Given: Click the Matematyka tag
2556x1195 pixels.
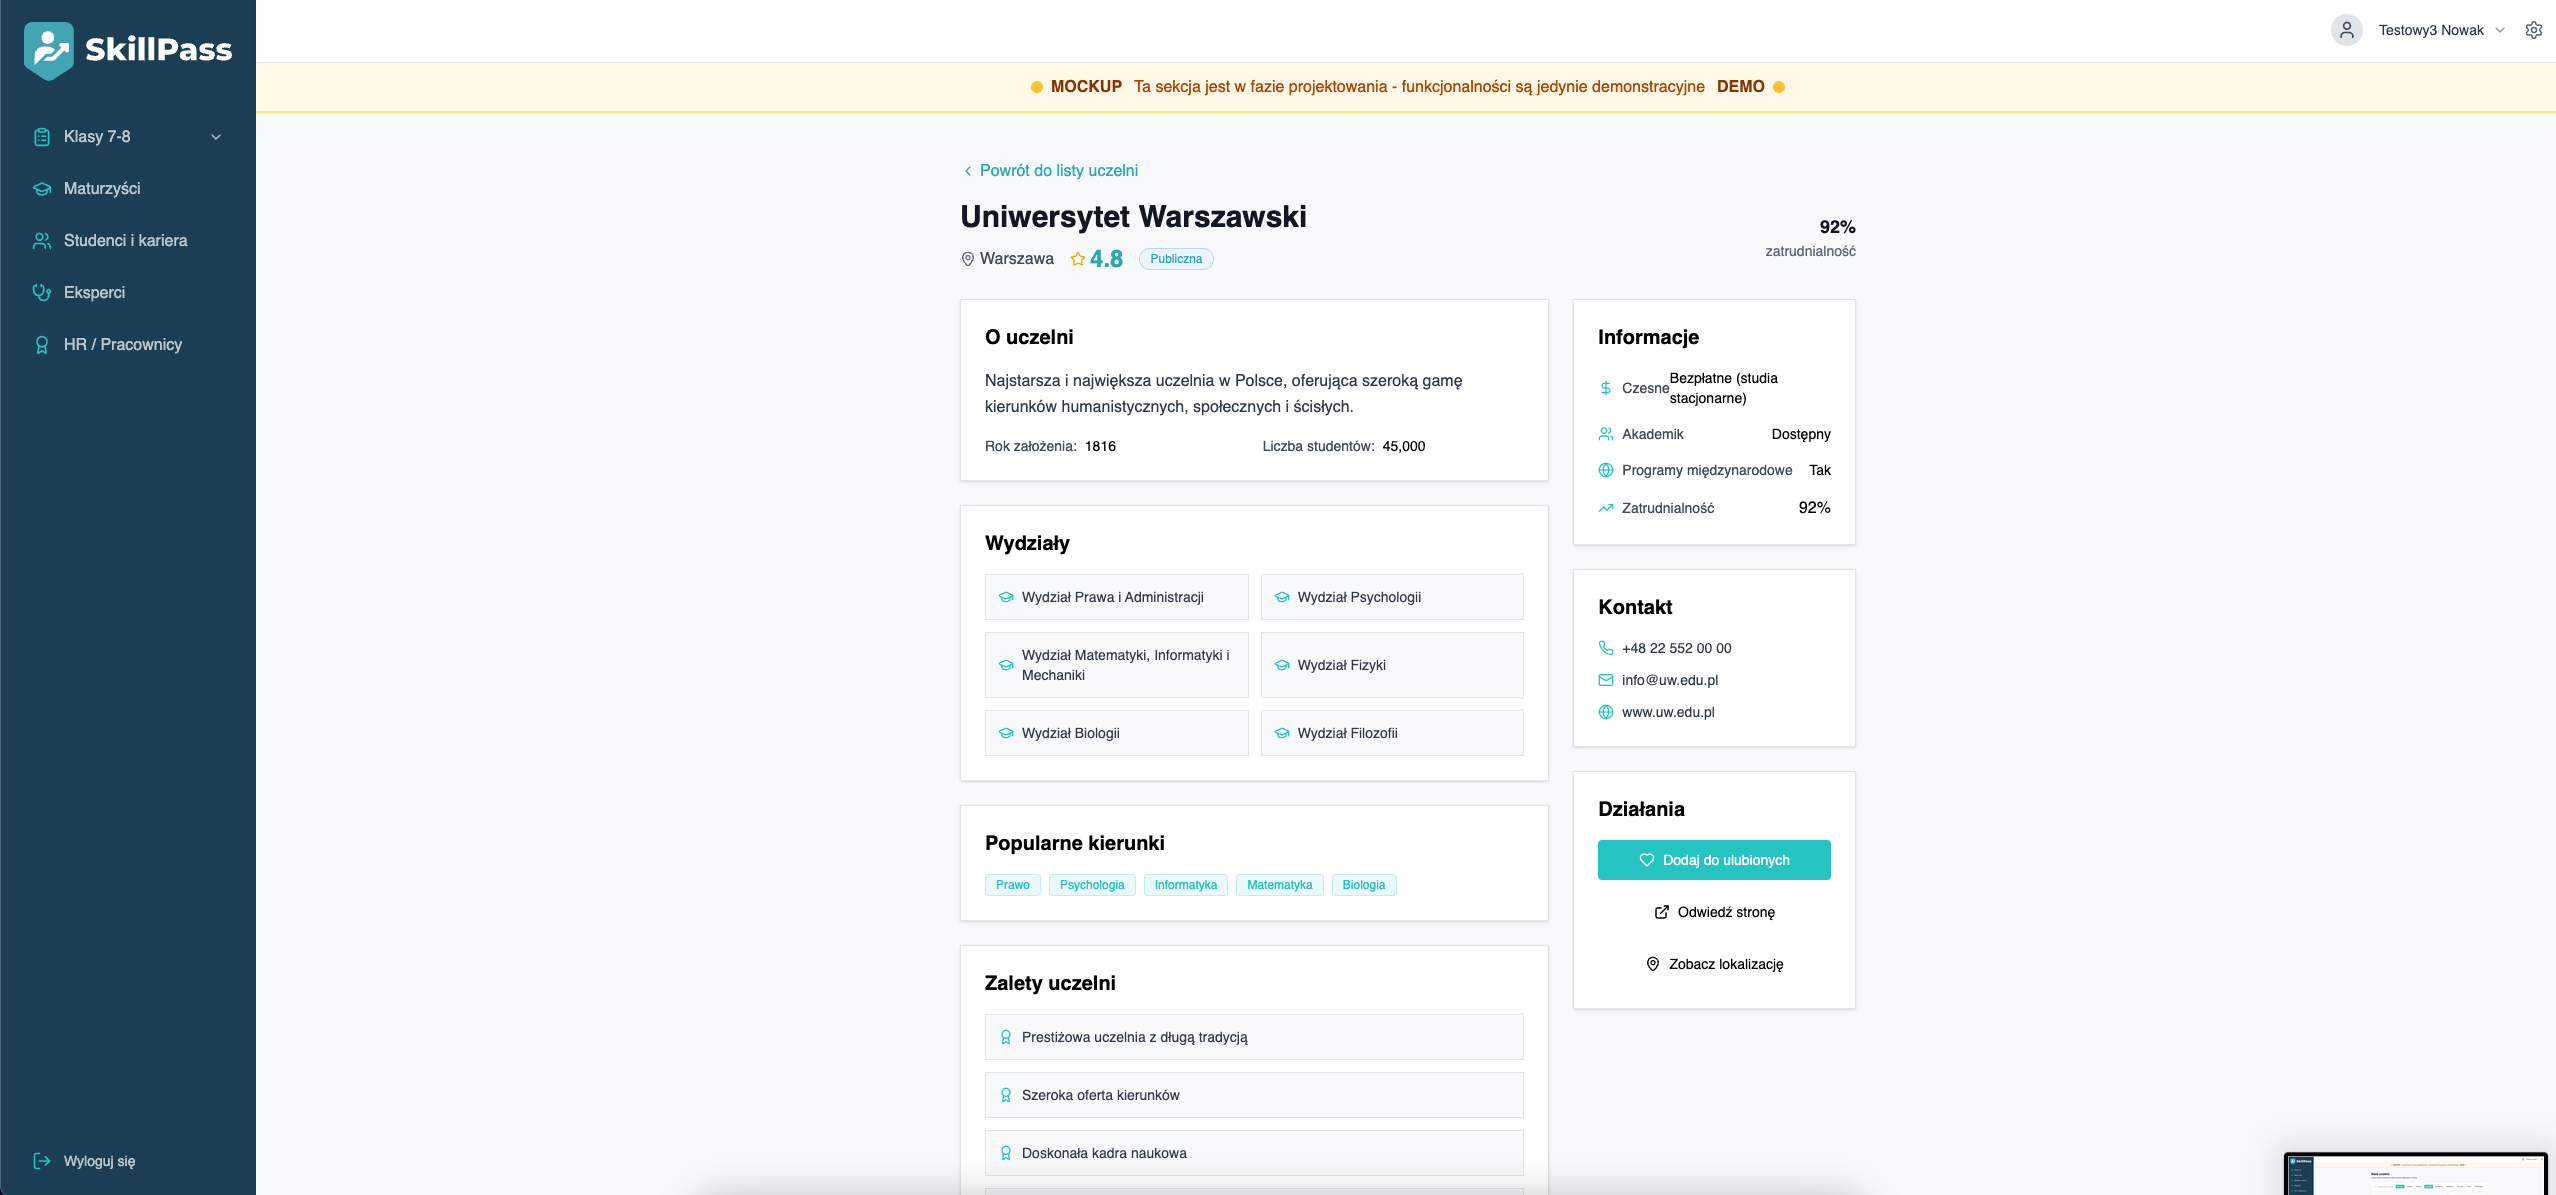Looking at the screenshot, I should coord(1280,885).
